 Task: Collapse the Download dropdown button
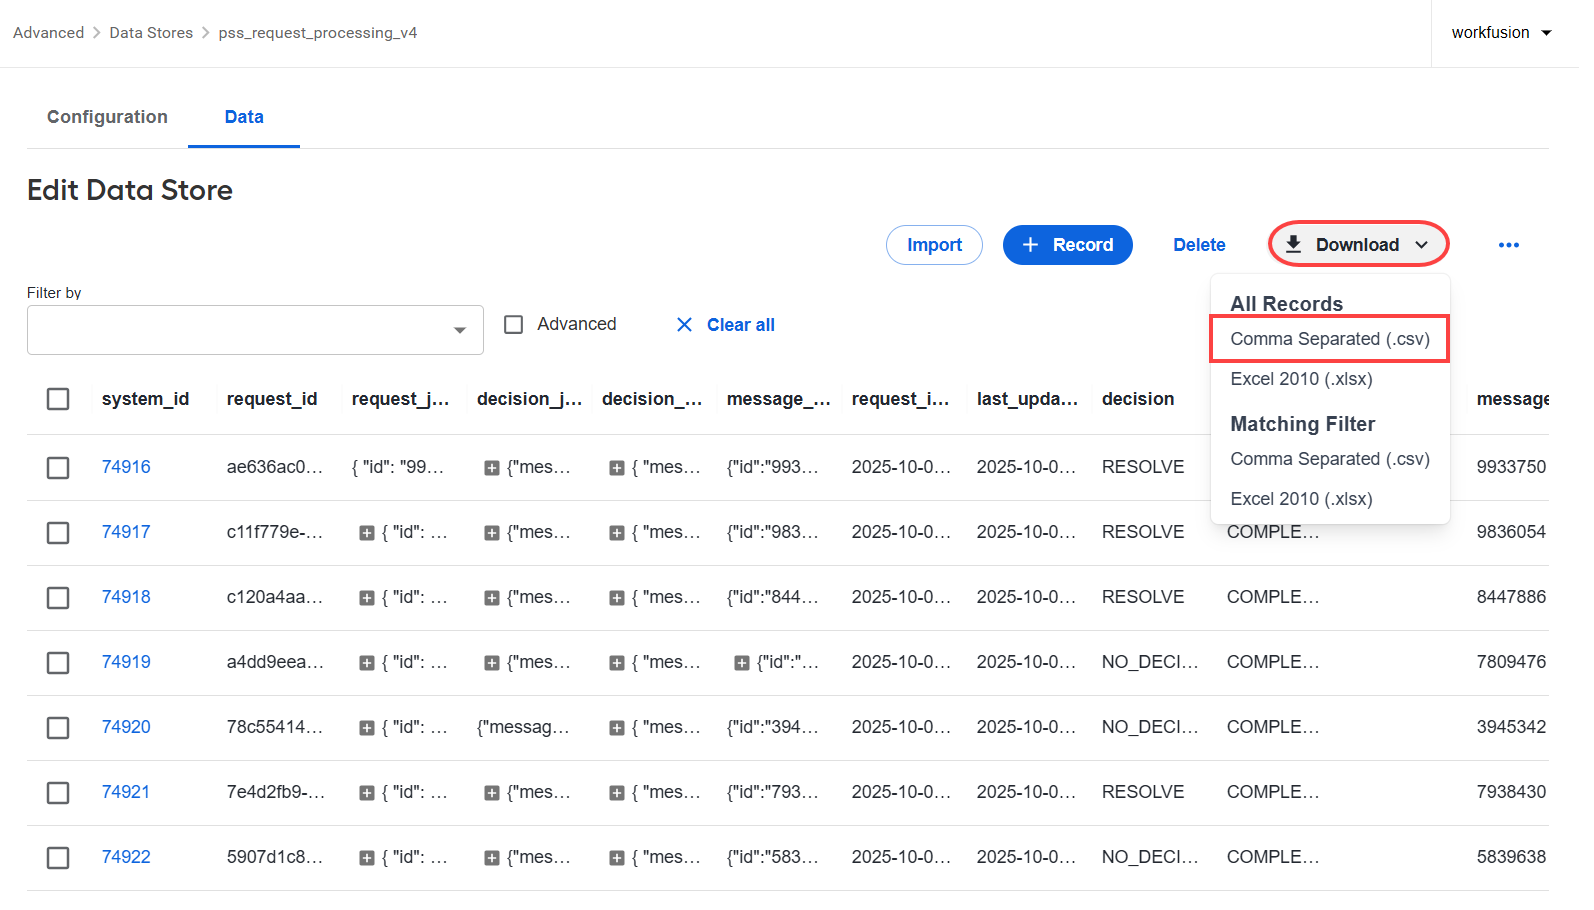pyautogui.click(x=1358, y=245)
